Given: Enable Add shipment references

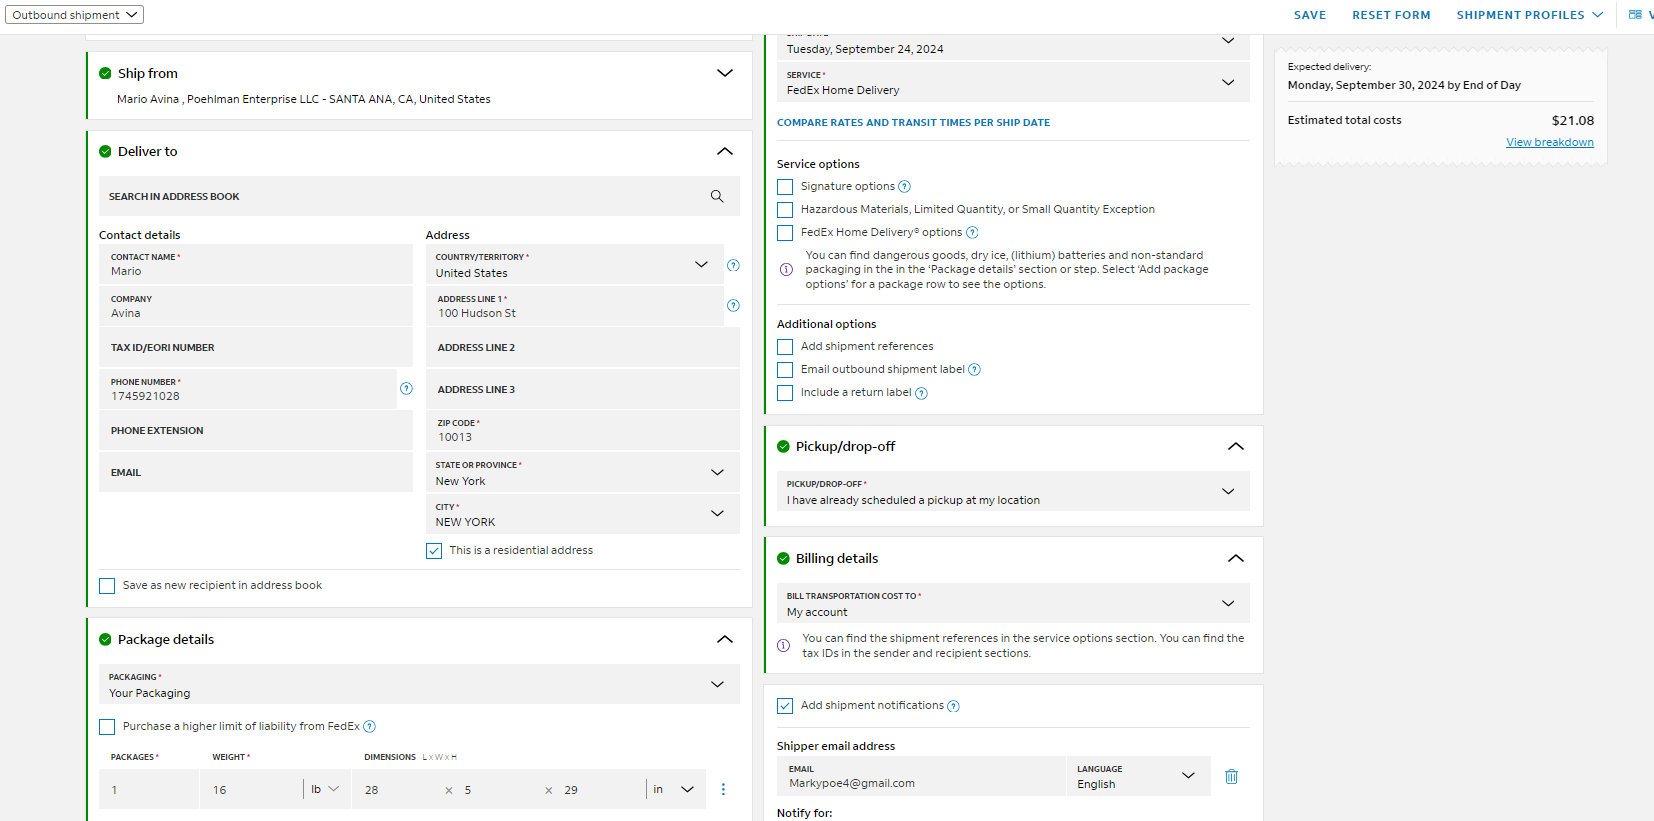Looking at the screenshot, I should tap(785, 347).
